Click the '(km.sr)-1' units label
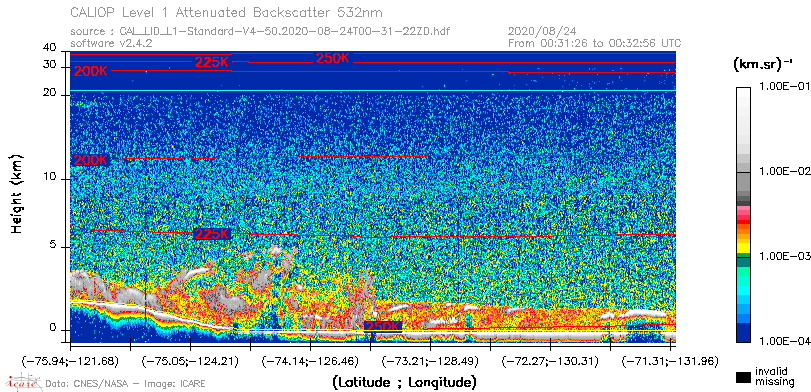This screenshot has height=392, width=811. [x=763, y=64]
